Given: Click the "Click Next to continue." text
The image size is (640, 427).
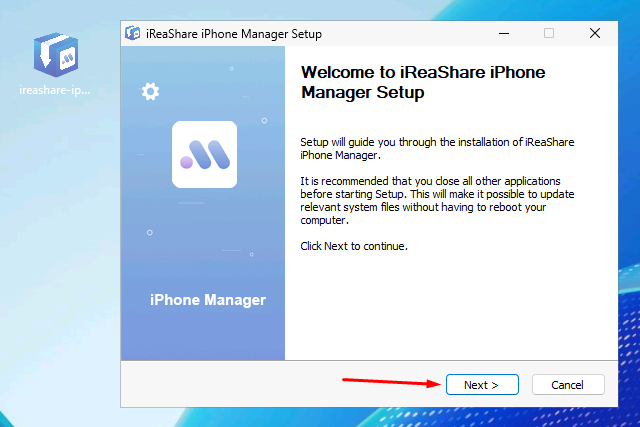Looking at the screenshot, I should (x=354, y=246).
